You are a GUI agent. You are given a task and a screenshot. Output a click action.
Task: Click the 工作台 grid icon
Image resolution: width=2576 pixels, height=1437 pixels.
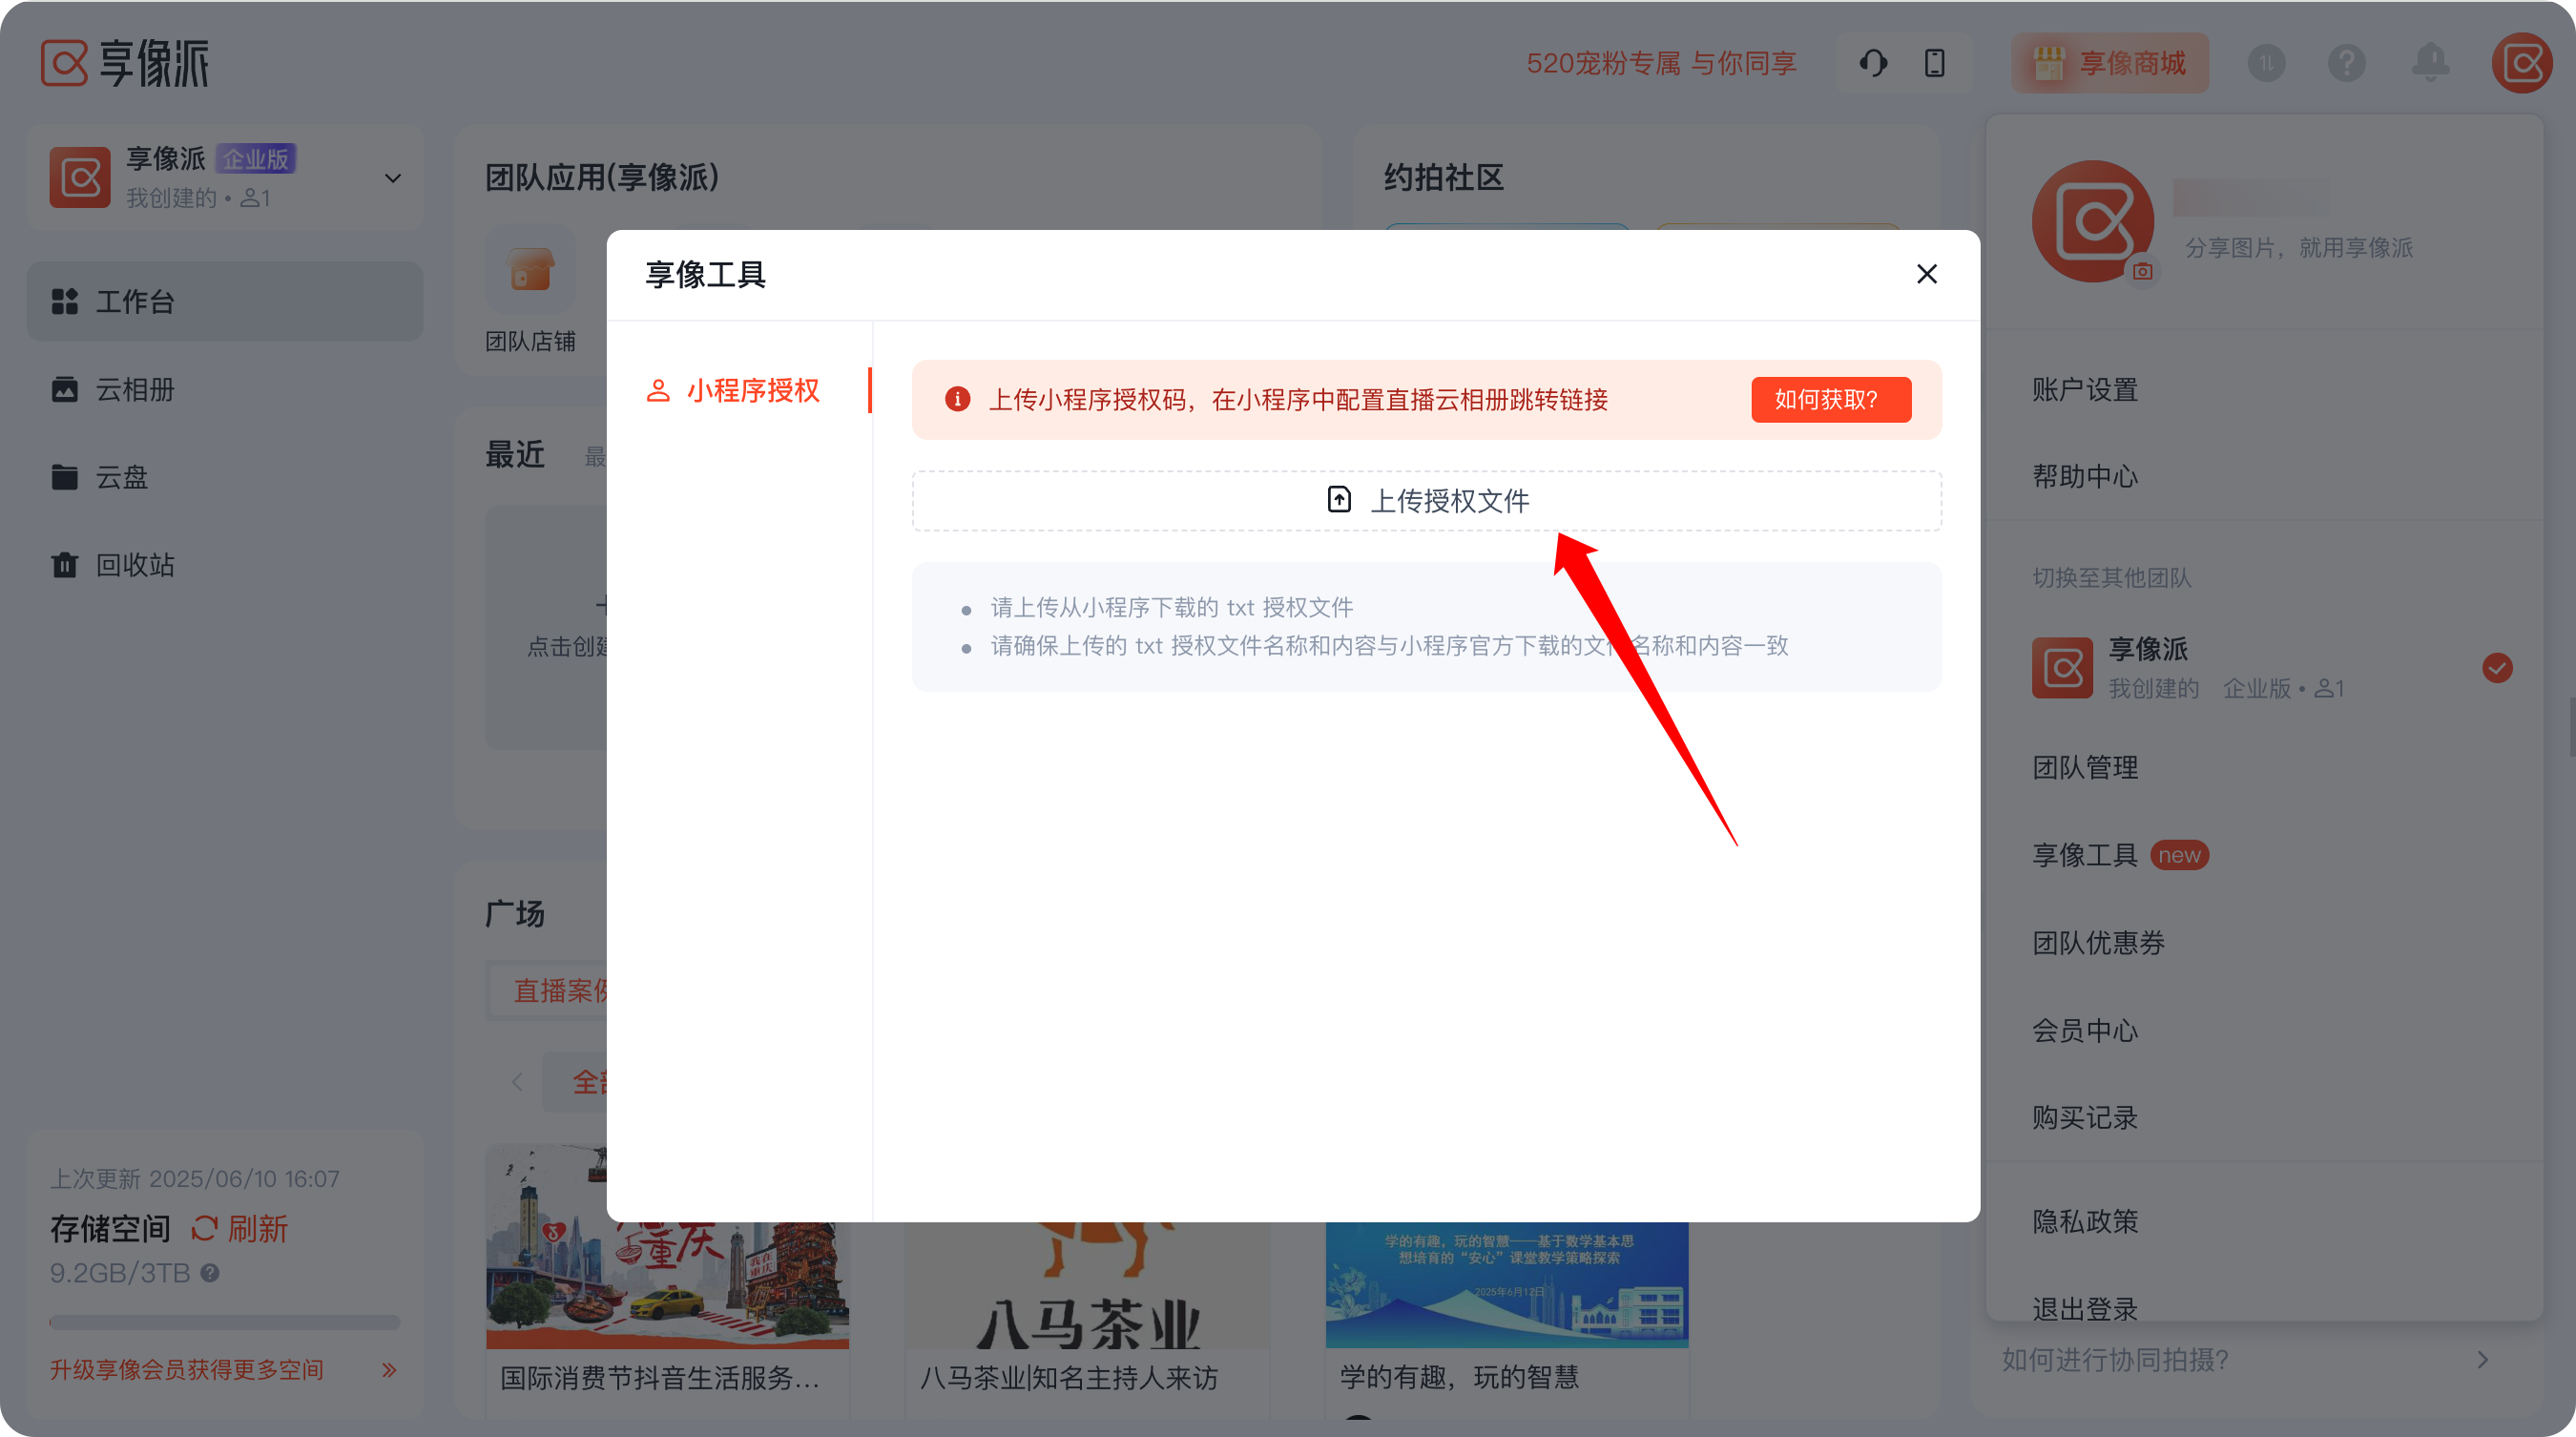point(64,301)
